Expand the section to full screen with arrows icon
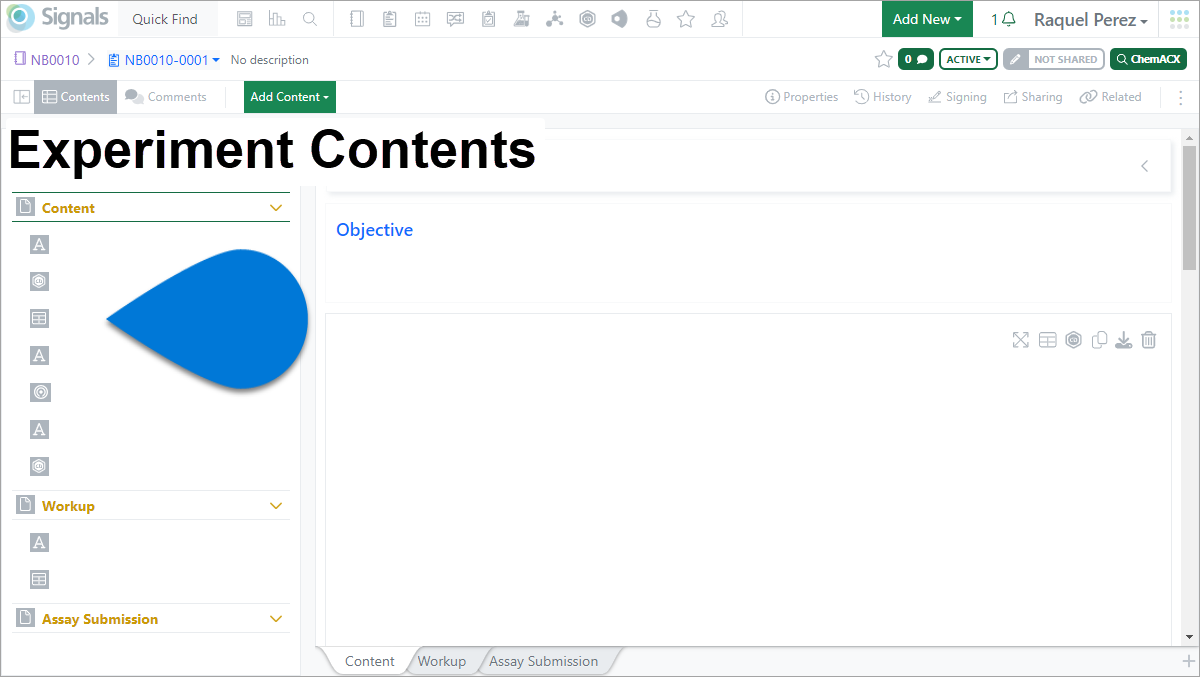The height and width of the screenshot is (677, 1200). click(1021, 340)
